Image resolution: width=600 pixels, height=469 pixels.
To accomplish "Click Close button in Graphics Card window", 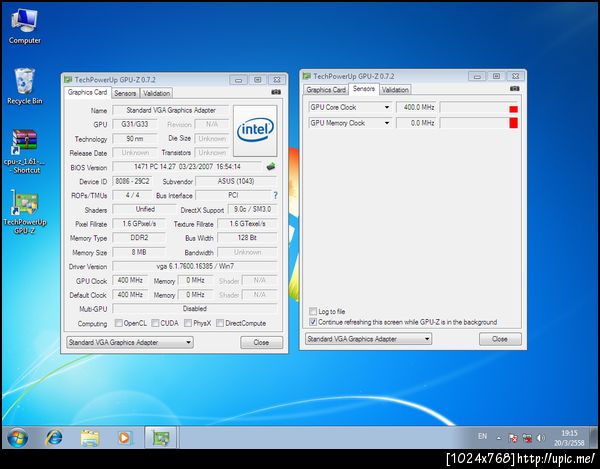I will [x=261, y=342].
